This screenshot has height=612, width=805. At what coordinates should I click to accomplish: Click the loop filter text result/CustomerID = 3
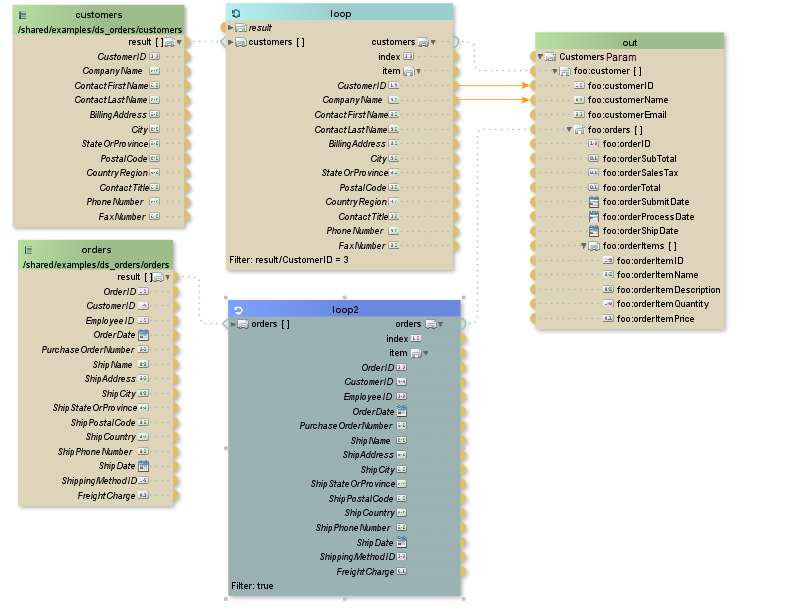point(302,260)
